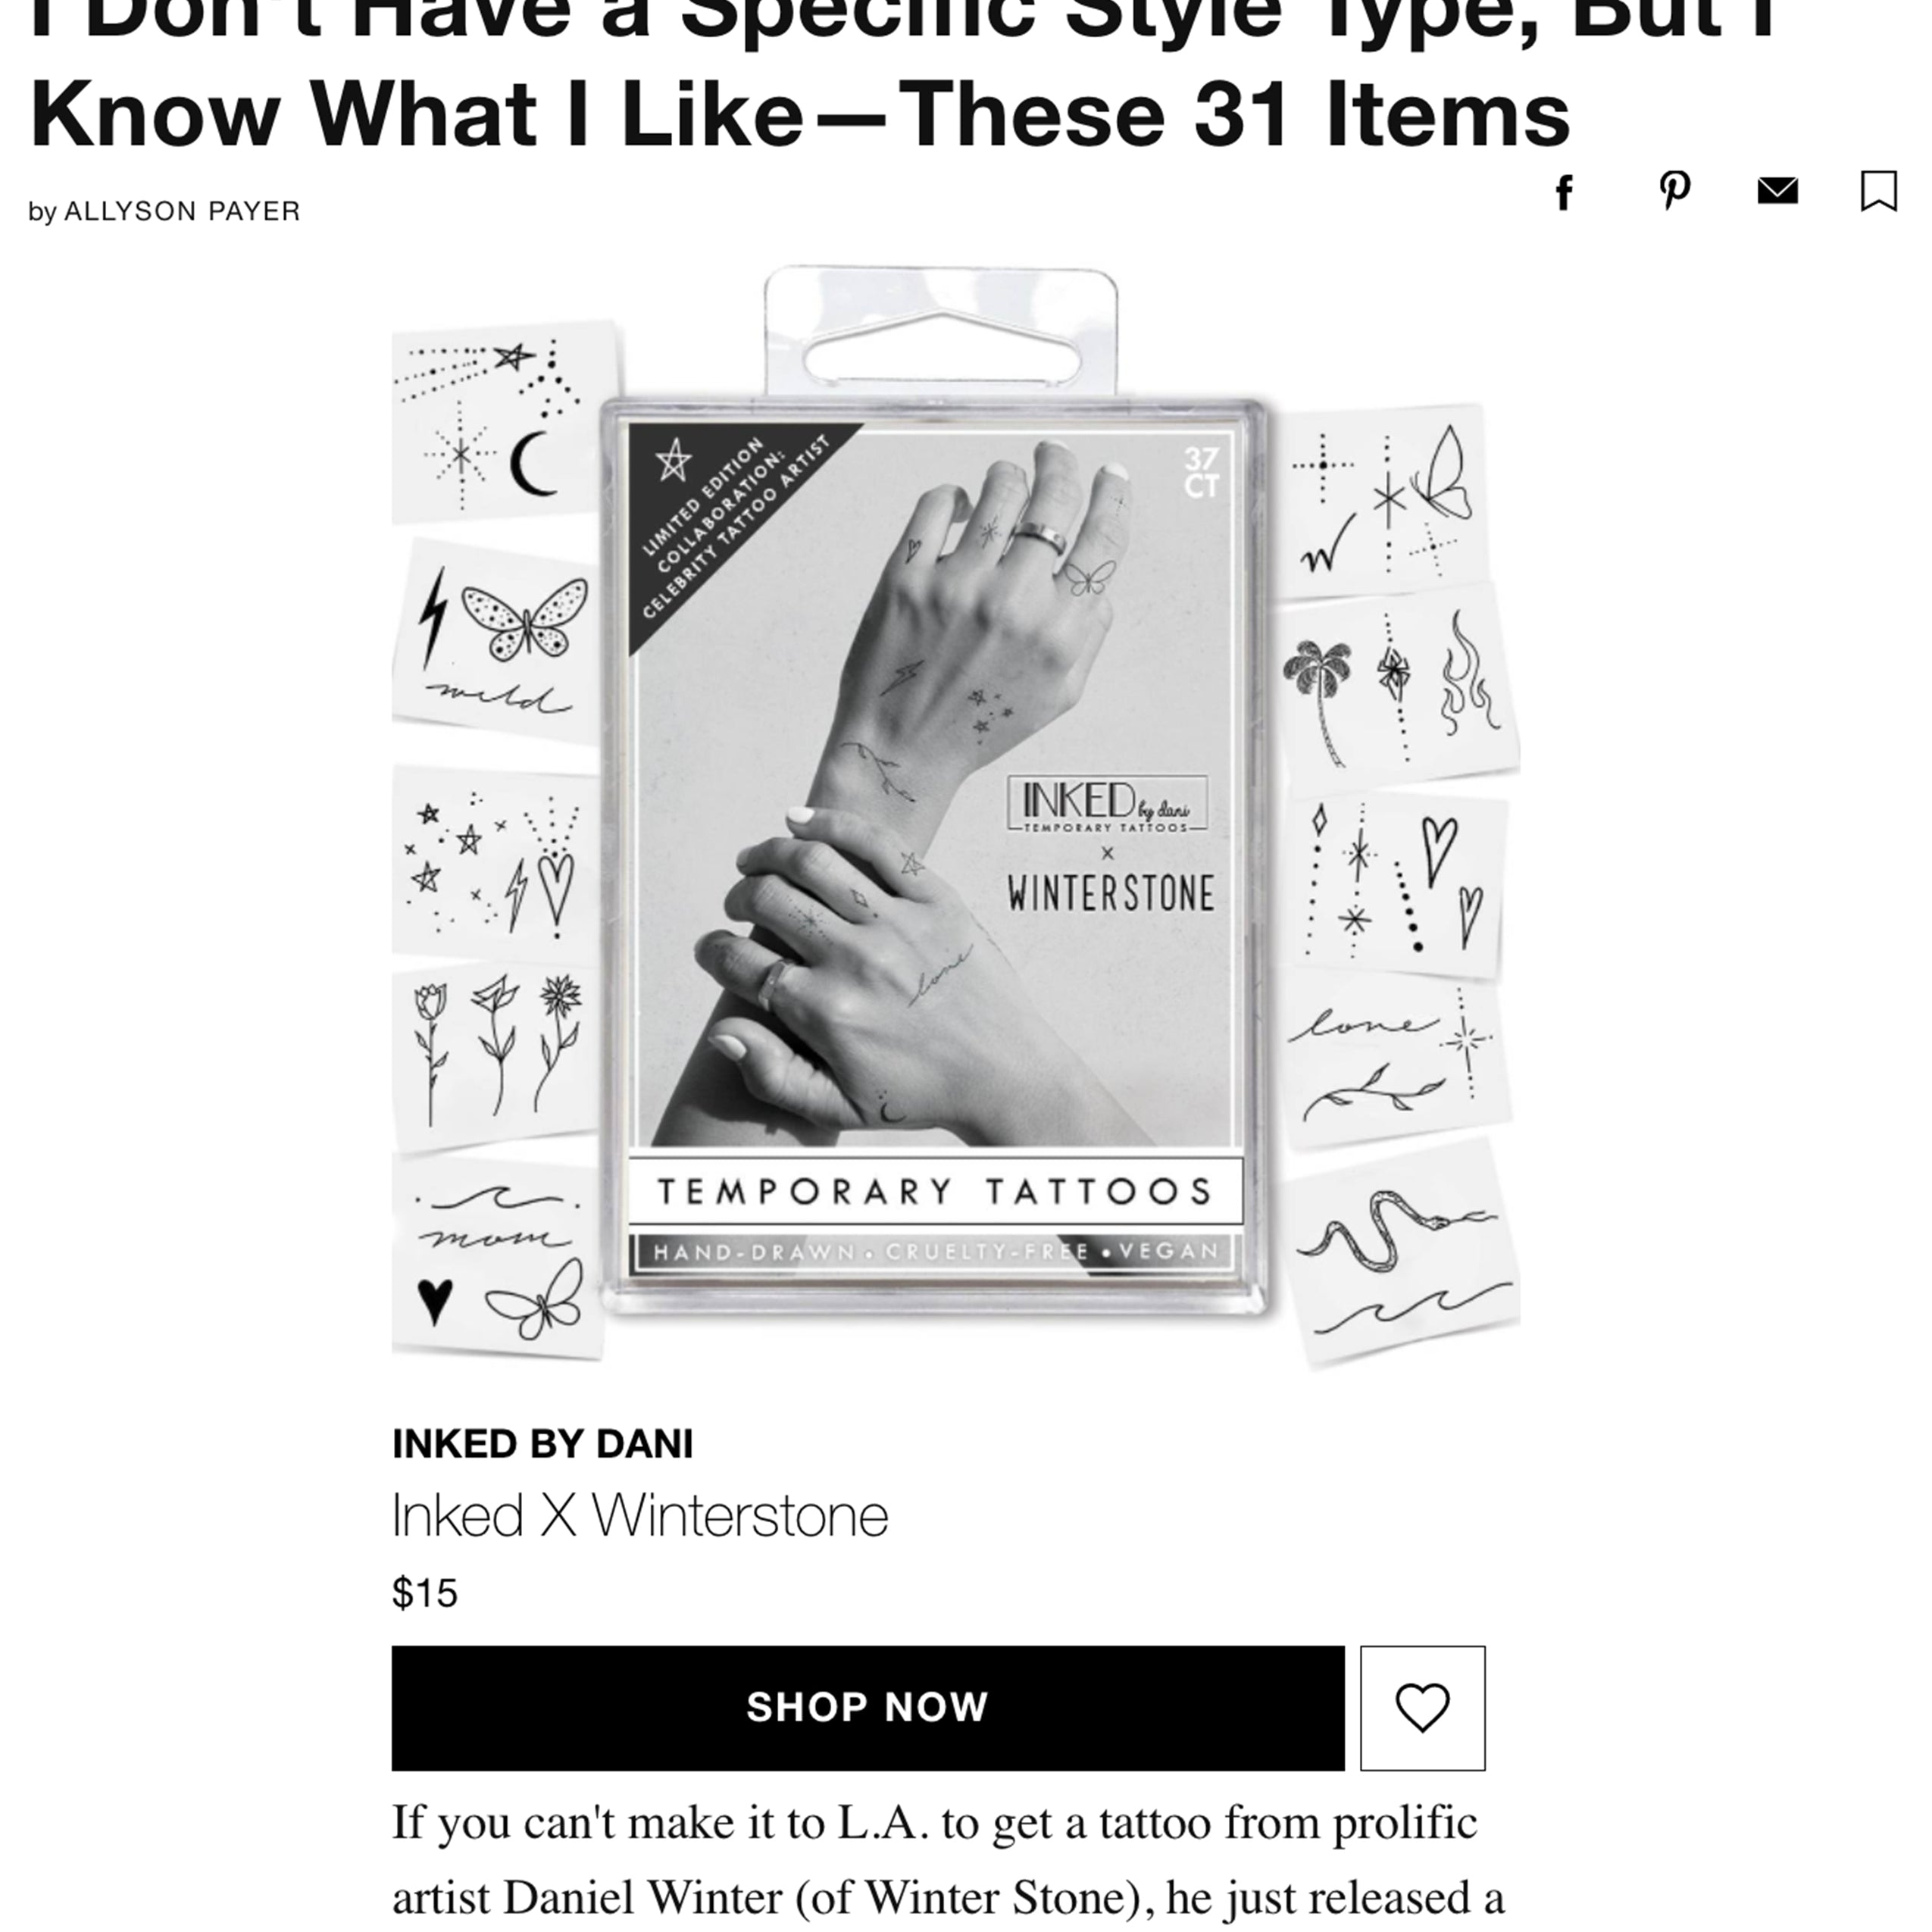
Task: Select the Inked X Winterstone product title
Action: [x=640, y=1515]
